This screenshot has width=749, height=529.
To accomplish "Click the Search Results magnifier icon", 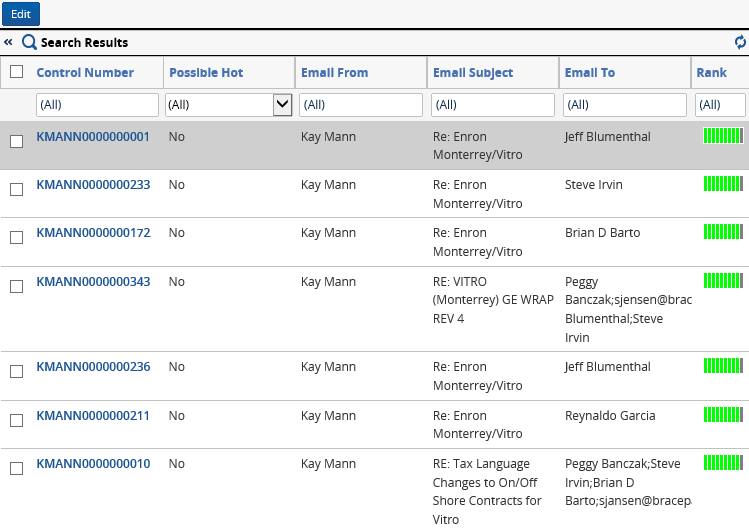I will click(x=29, y=43).
